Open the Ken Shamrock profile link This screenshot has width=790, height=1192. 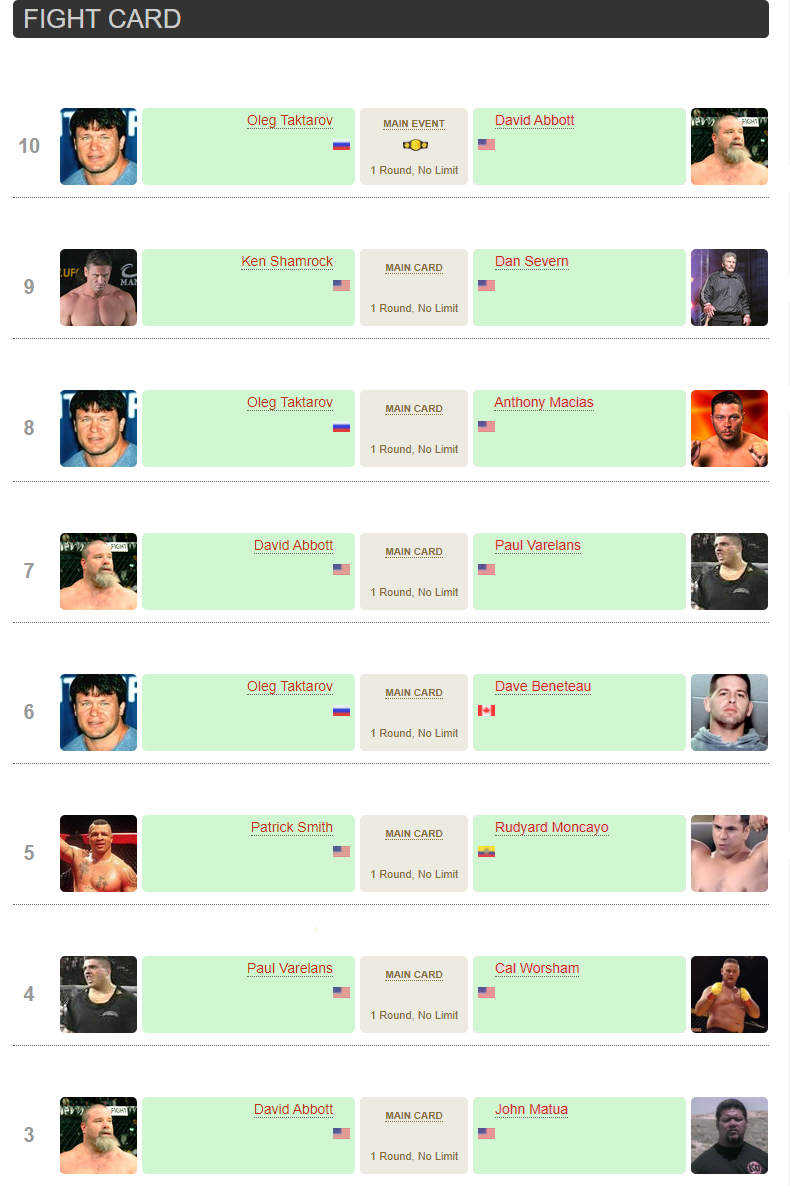tap(287, 262)
